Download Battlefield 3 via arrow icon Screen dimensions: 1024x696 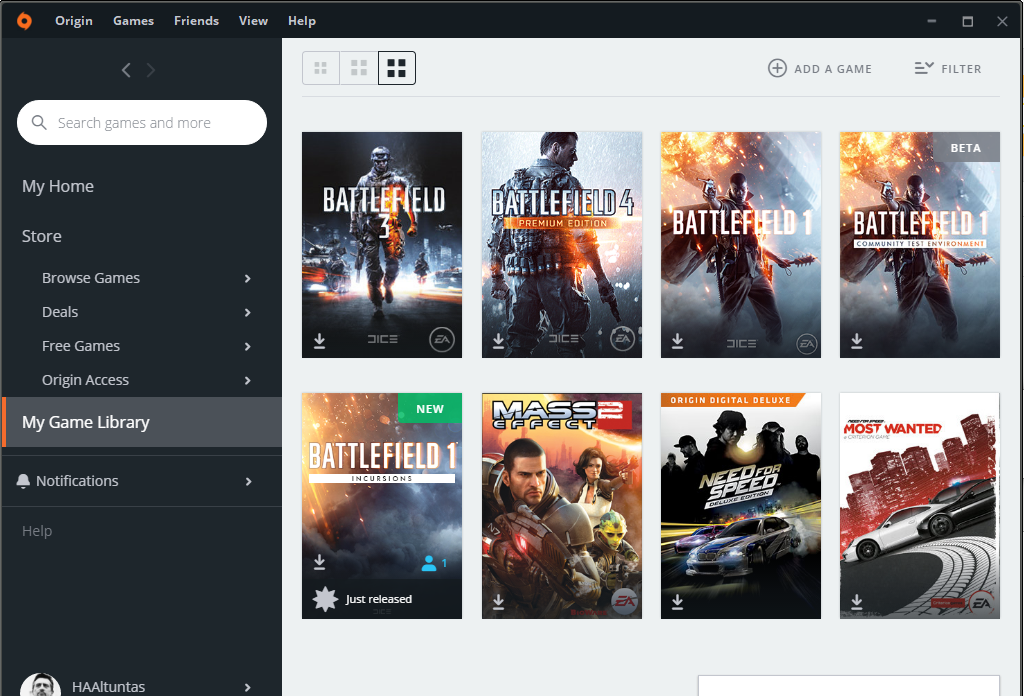[x=319, y=341]
